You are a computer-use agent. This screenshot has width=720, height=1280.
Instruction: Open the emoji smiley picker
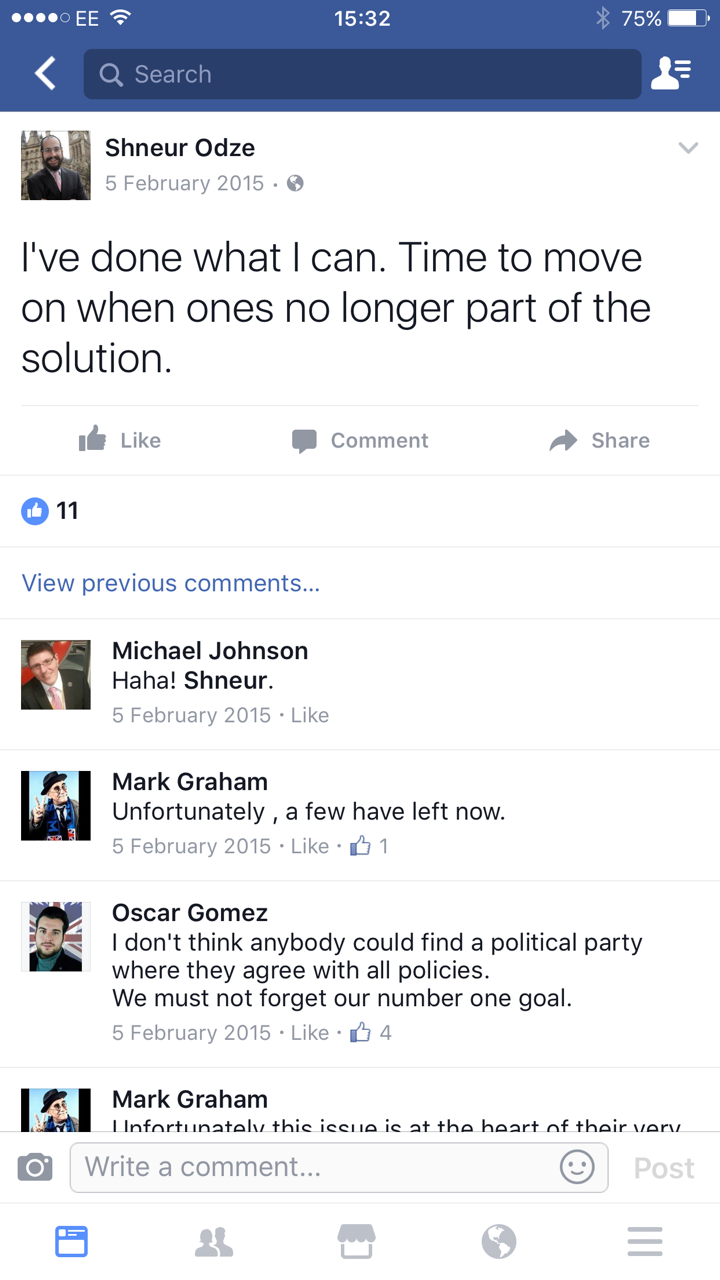pyautogui.click(x=577, y=1167)
